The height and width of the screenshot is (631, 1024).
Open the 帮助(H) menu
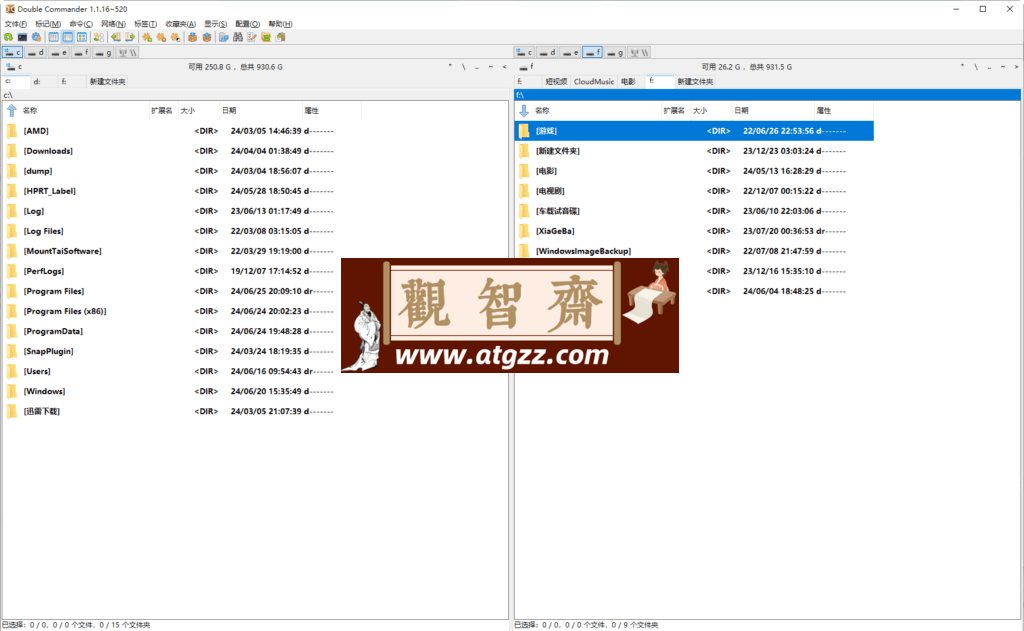tap(280, 24)
